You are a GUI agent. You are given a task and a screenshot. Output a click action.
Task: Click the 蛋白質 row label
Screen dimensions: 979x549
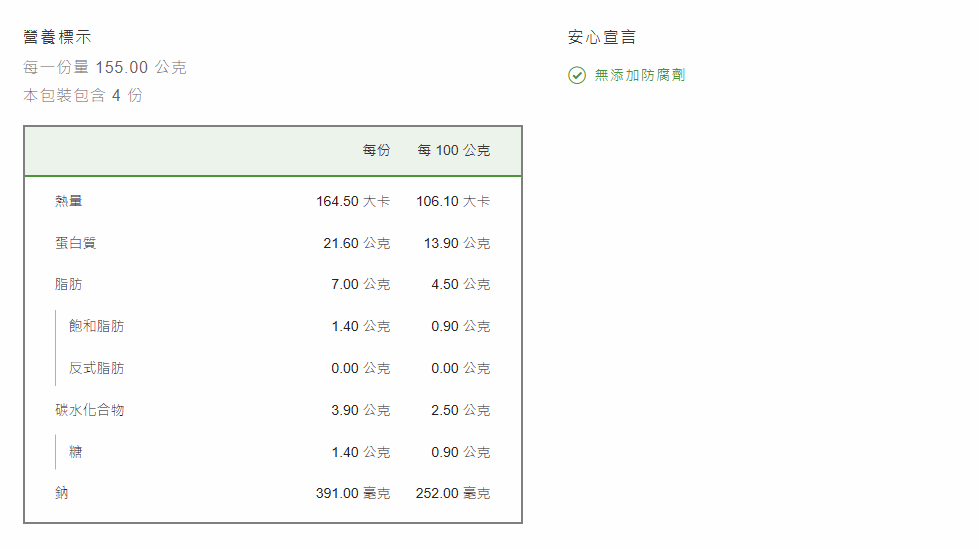pyautogui.click(x=75, y=243)
